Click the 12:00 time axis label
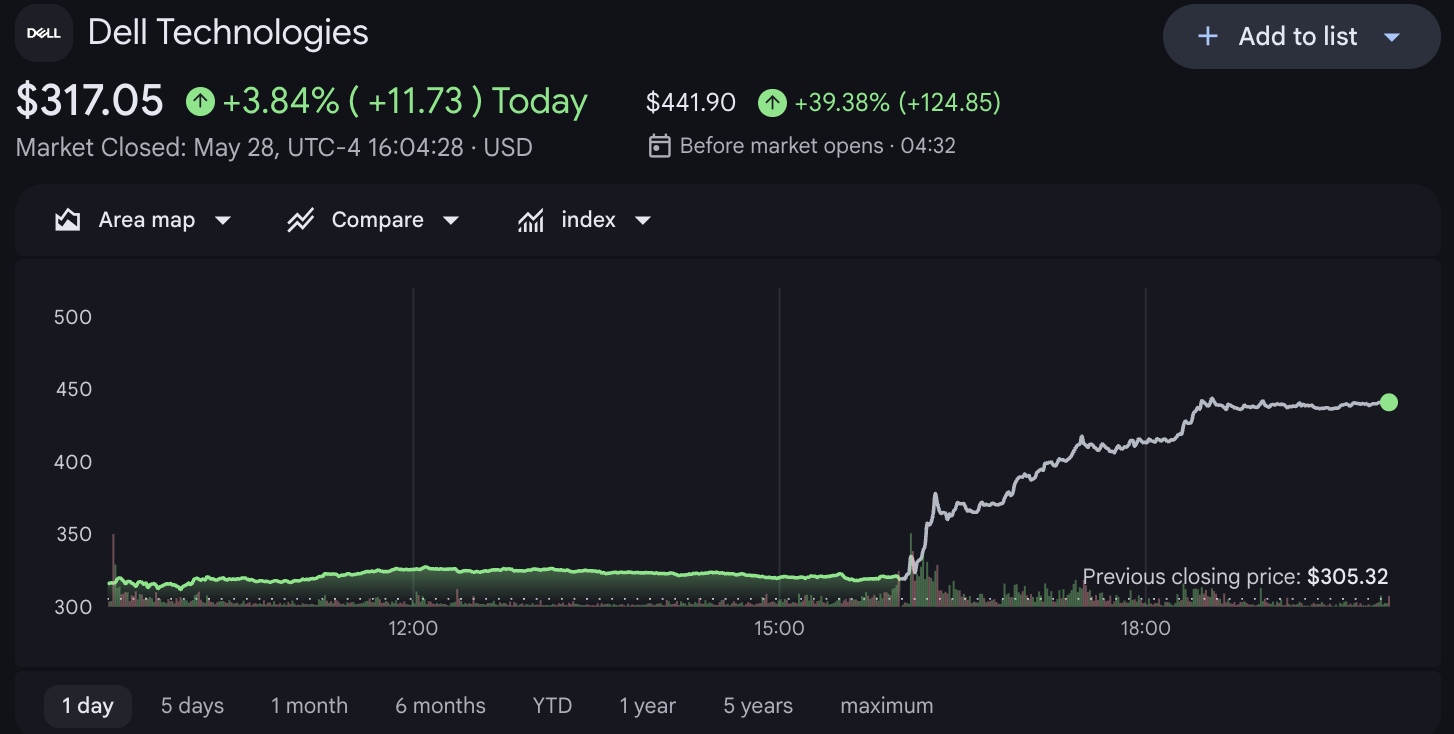The height and width of the screenshot is (734, 1454). [413, 629]
